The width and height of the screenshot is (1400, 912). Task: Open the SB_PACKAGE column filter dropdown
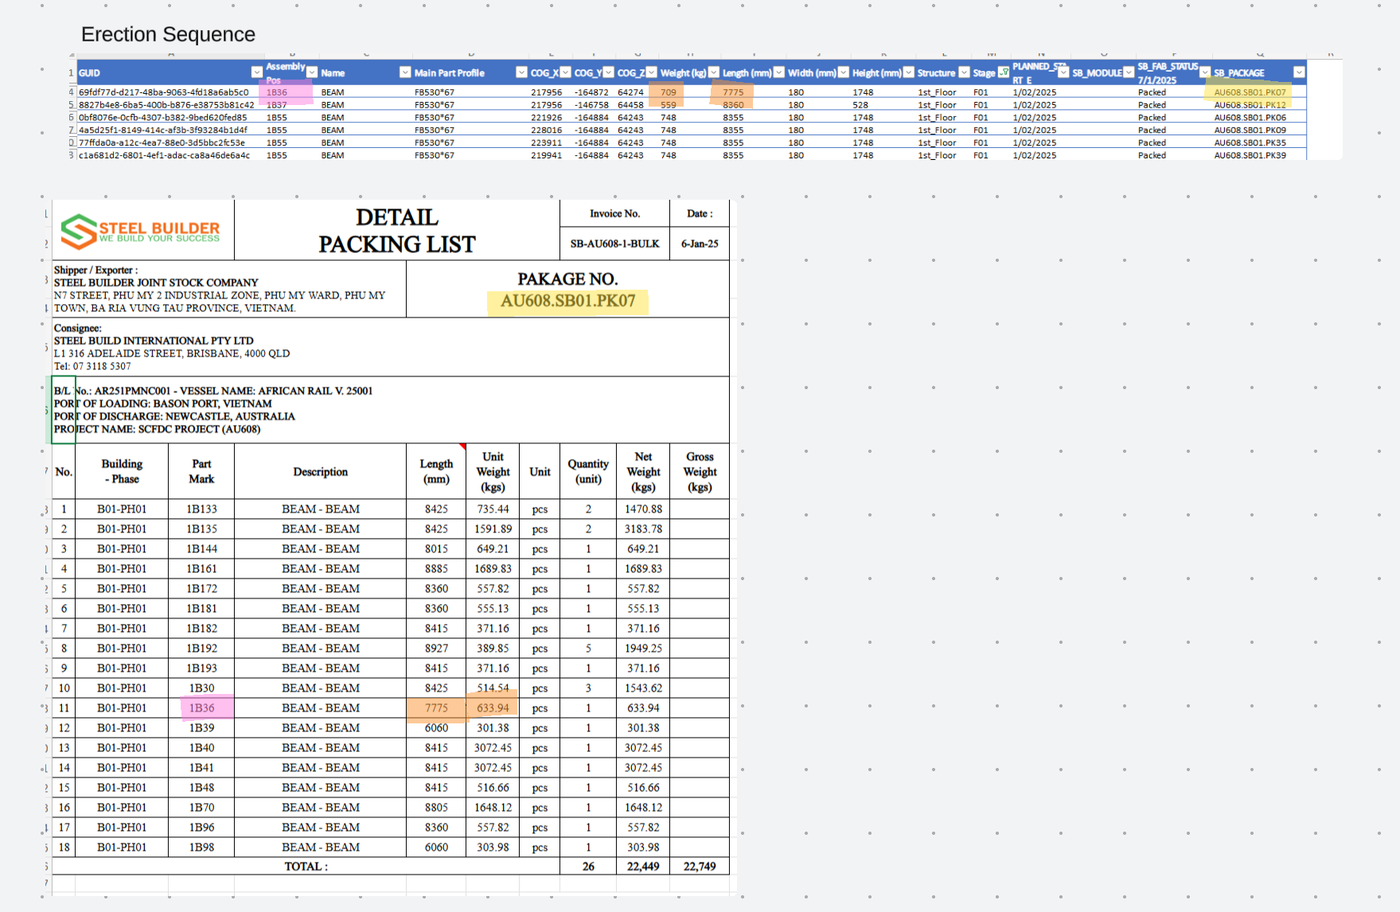pyautogui.click(x=1298, y=72)
